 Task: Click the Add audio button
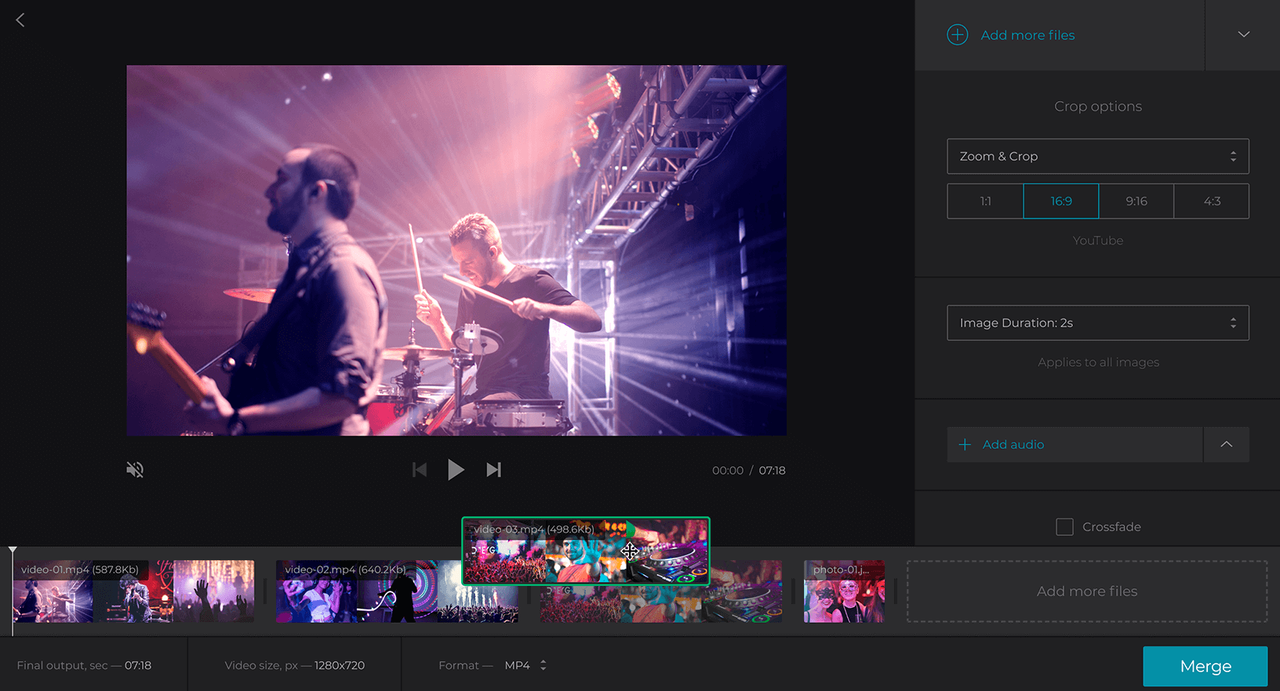[1074, 444]
